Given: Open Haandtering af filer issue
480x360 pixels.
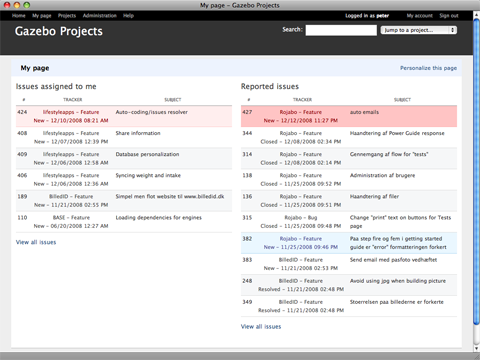Looking at the screenshot, I should 374,196.
